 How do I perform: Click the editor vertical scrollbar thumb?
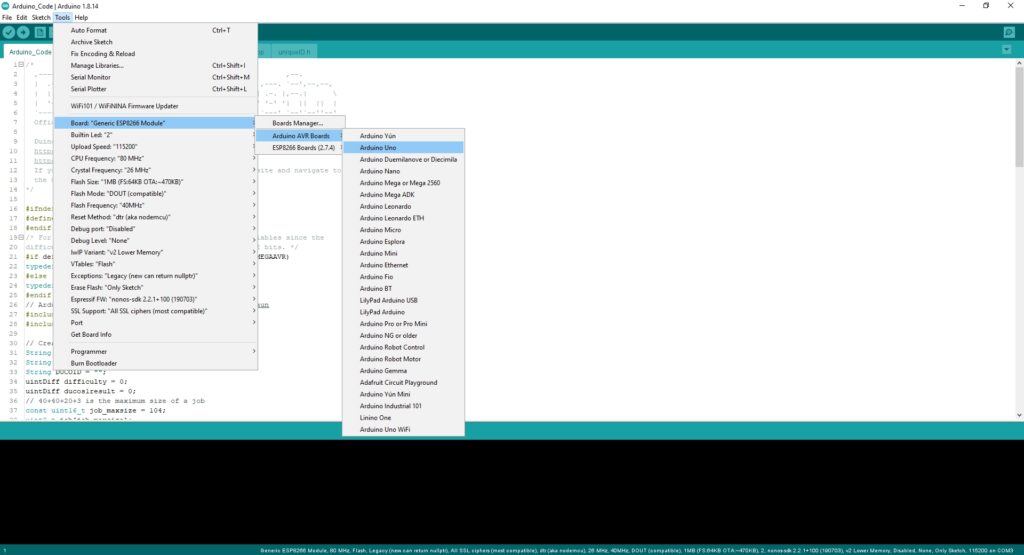(1019, 118)
